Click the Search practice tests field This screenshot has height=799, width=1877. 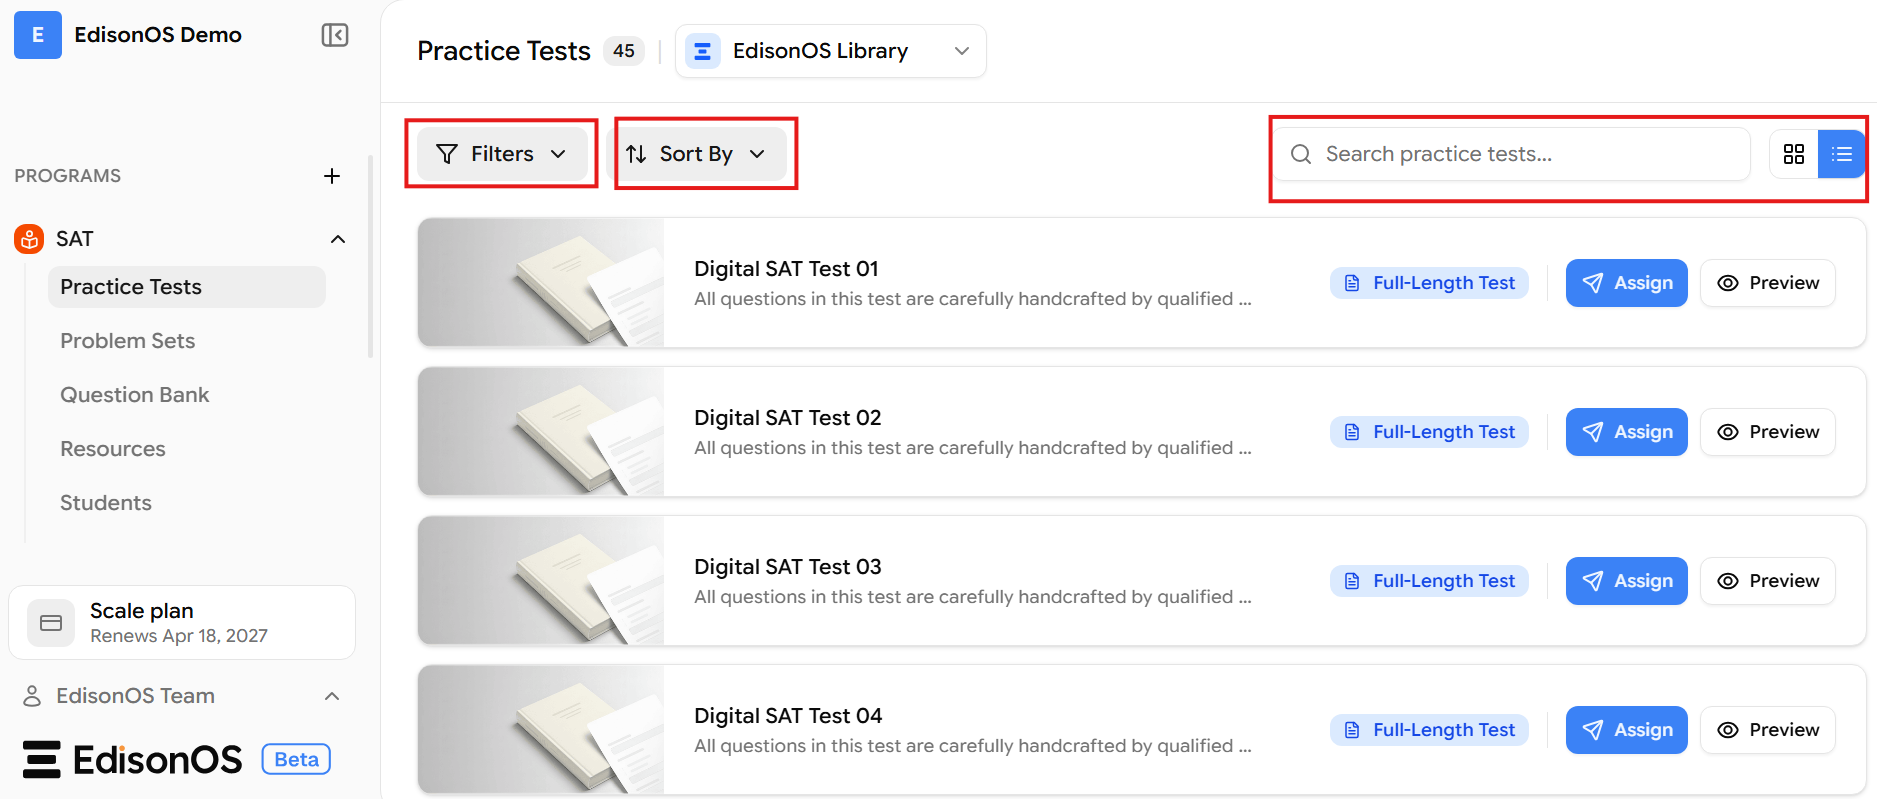[1512, 154]
